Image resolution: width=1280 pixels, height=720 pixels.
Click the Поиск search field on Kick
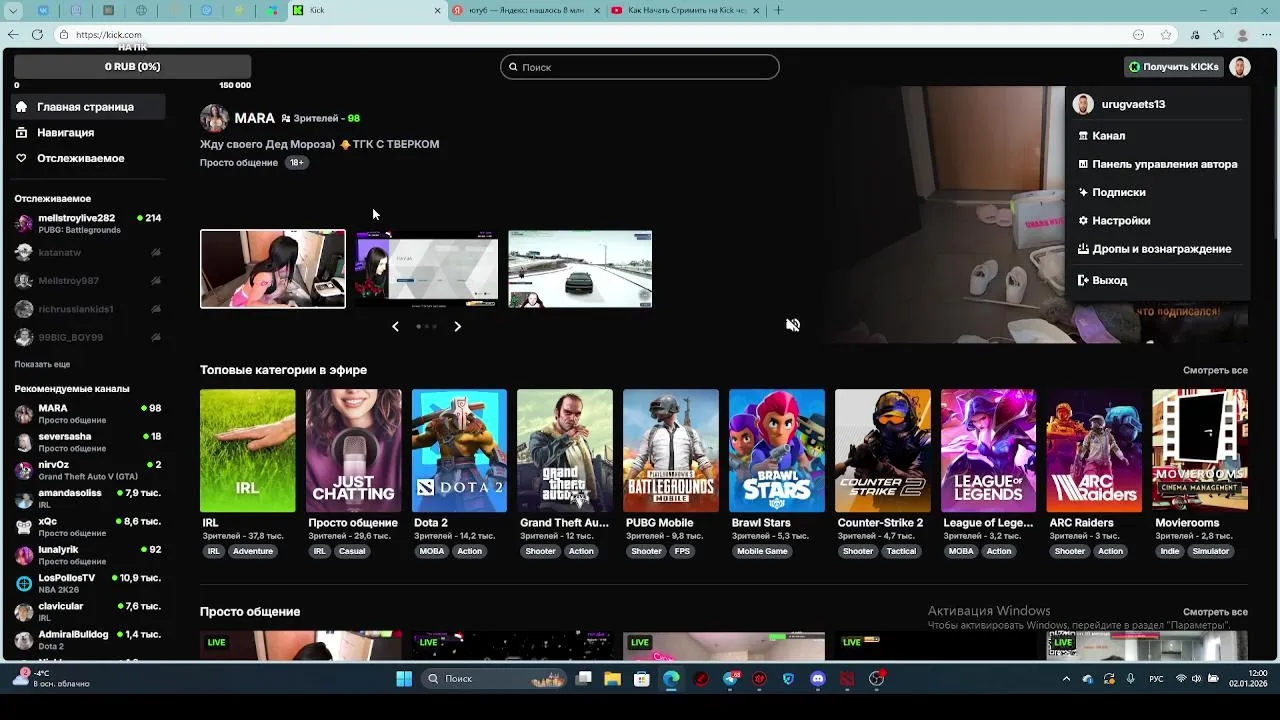[640, 67]
